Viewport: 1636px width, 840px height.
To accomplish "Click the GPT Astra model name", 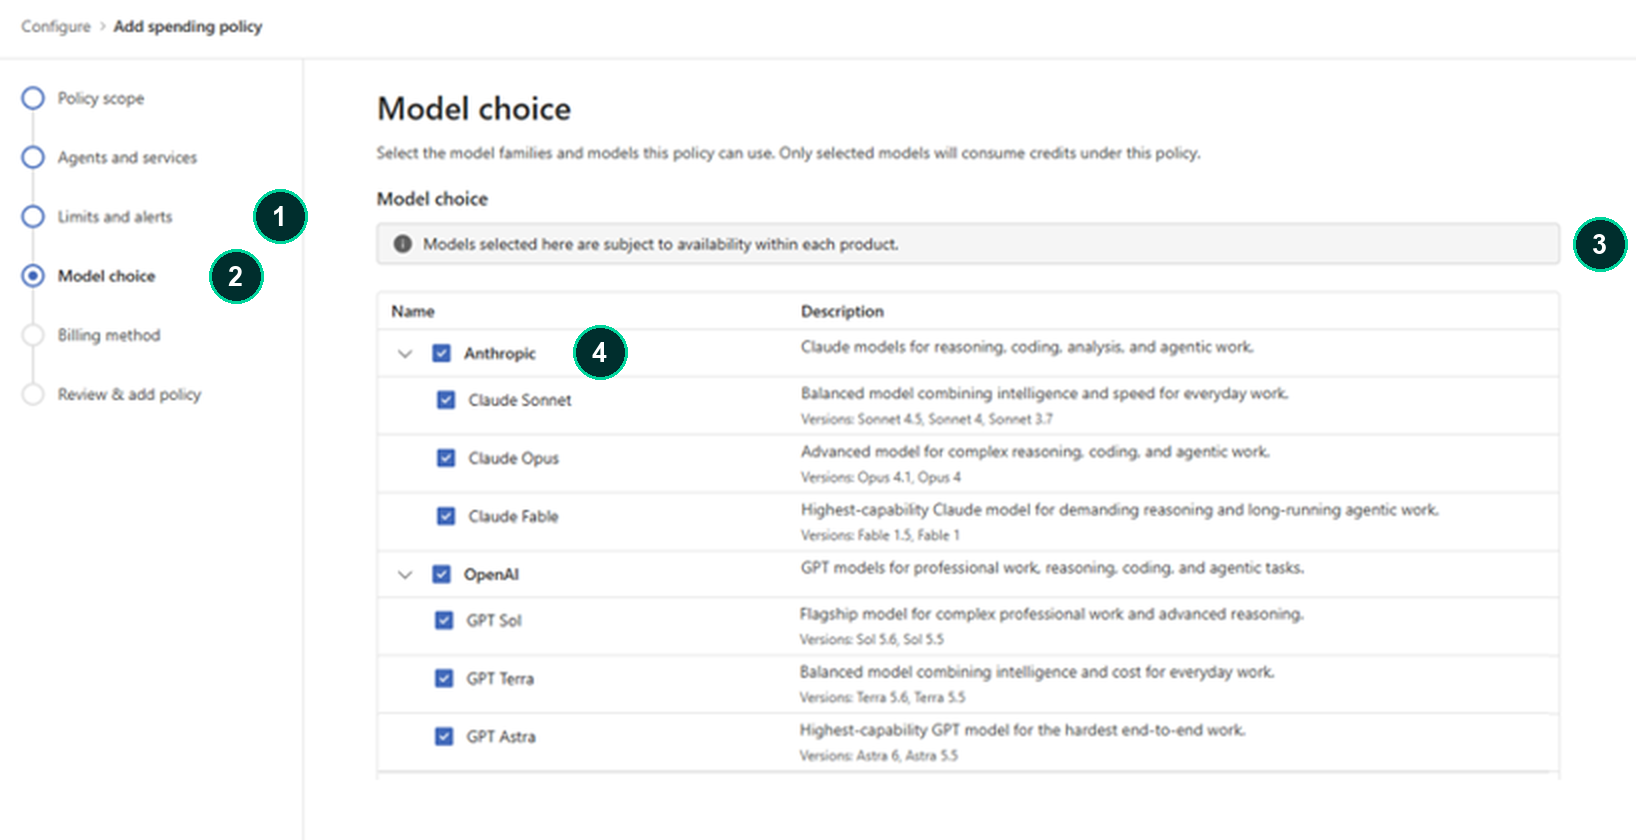I will tap(501, 736).
